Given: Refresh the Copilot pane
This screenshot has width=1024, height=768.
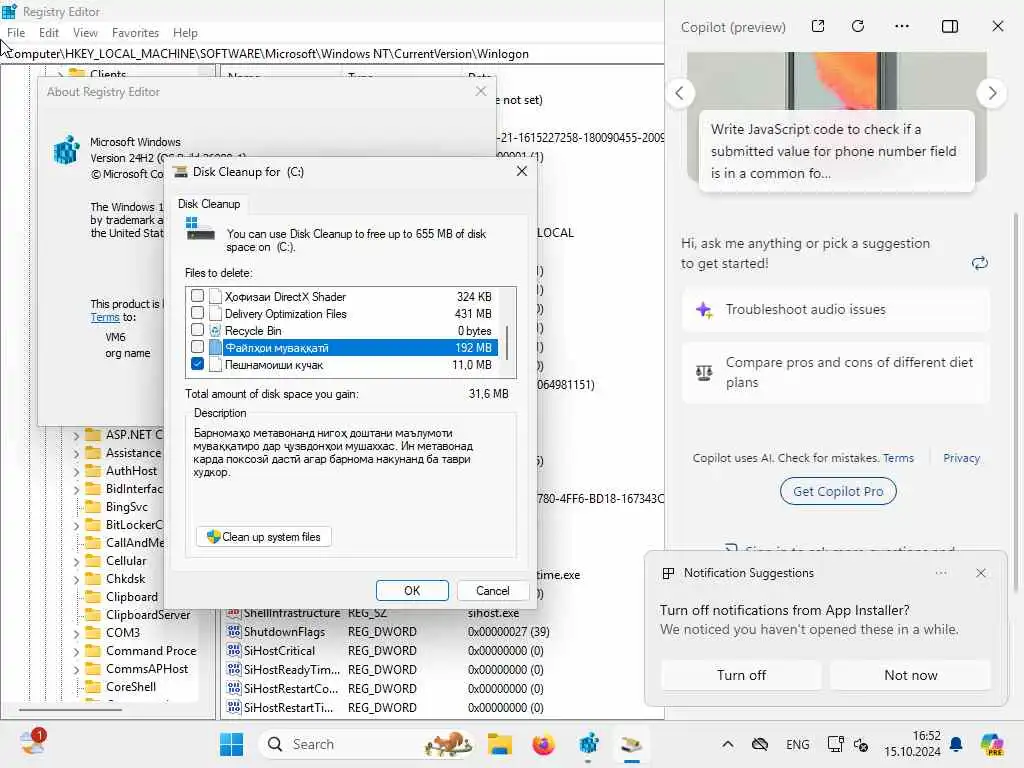Looking at the screenshot, I should pyautogui.click(x=858, y=26).
